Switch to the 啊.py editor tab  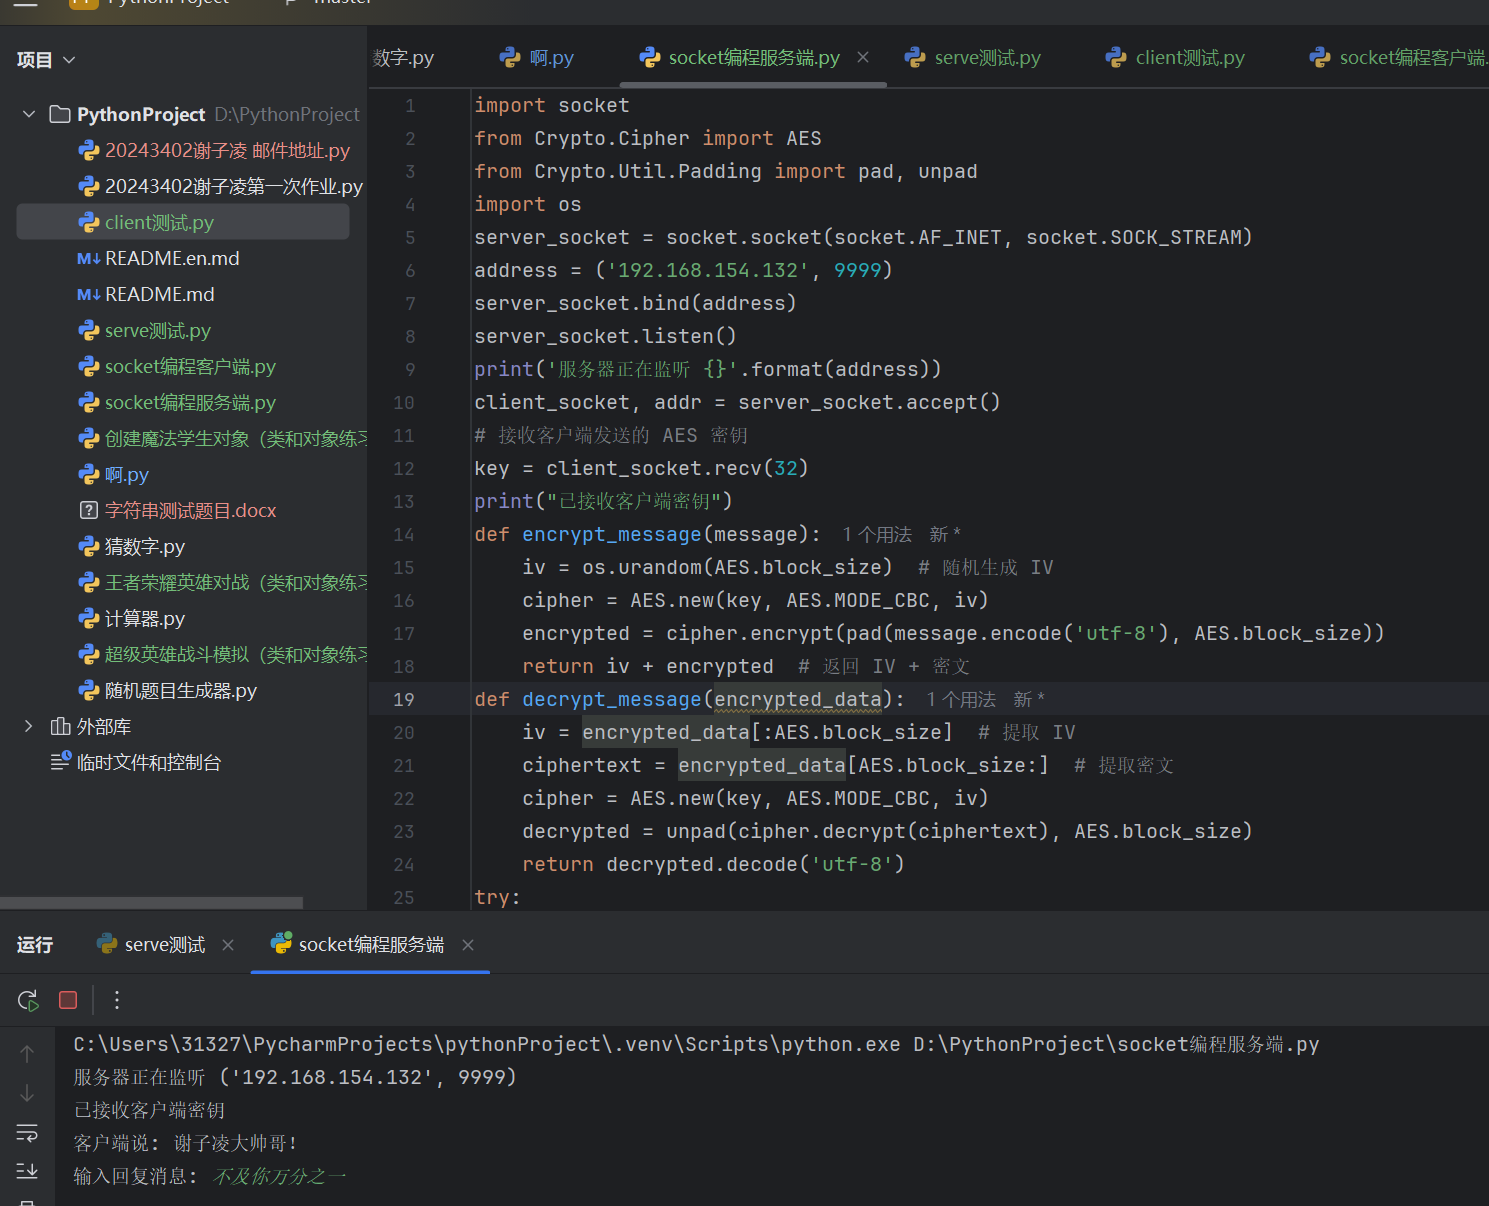(x=538, y=57)
